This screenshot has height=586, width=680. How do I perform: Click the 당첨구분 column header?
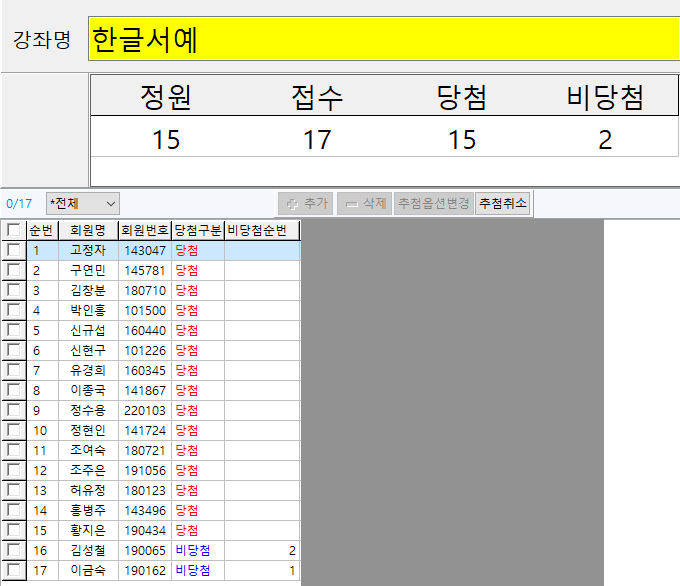point(198,230)
